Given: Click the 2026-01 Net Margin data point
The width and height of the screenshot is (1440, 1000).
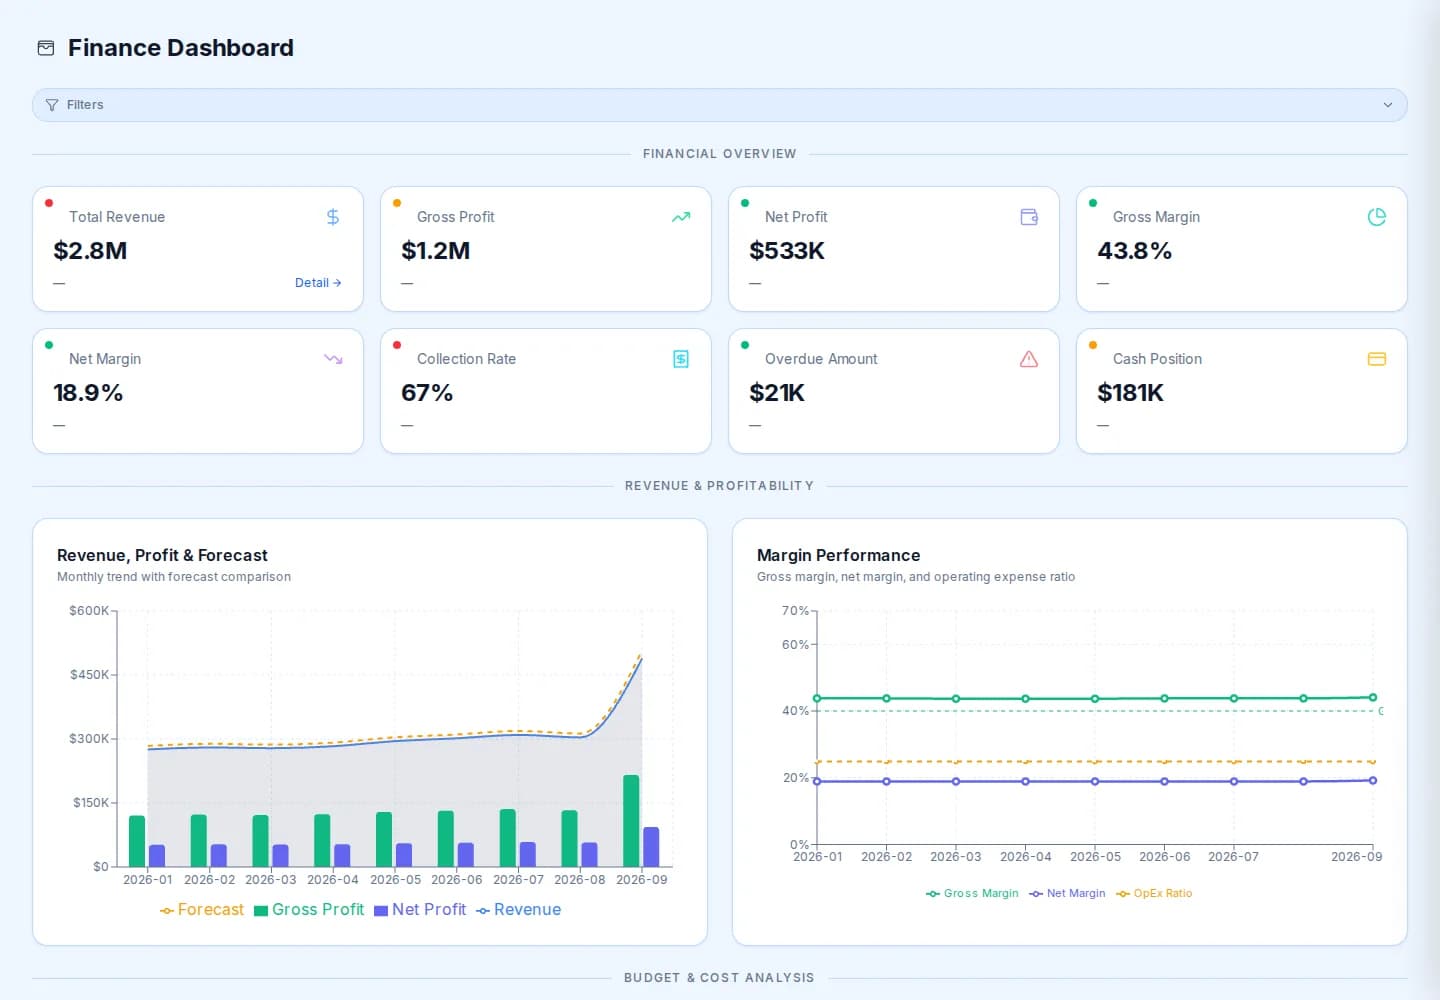Looking at the screenshot, I should click(x=817, y=781).
